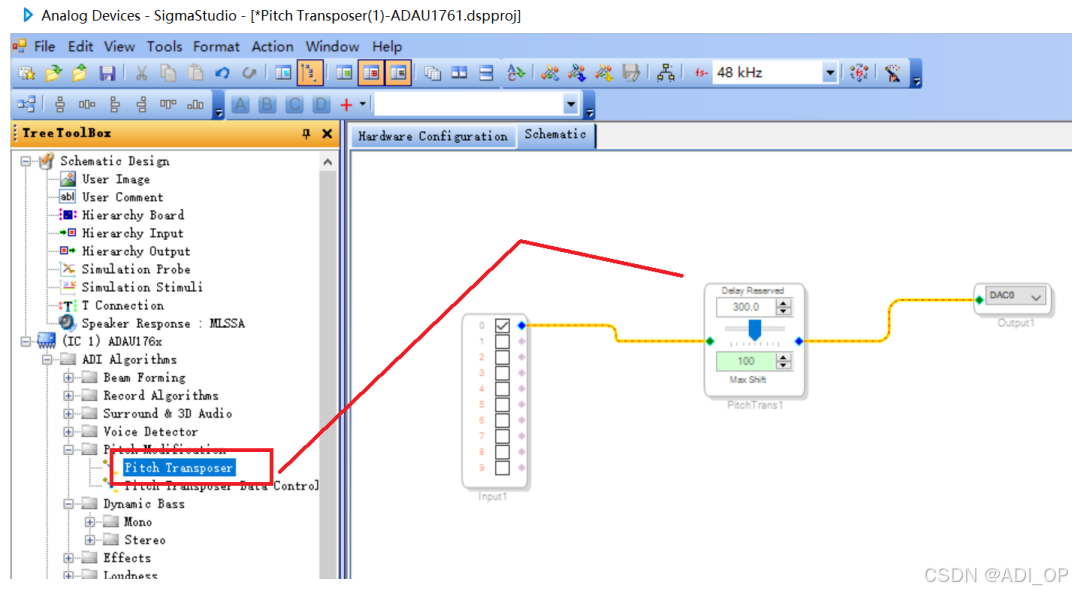Toggle the two-pane red view toolbar button

pos(371,73)
